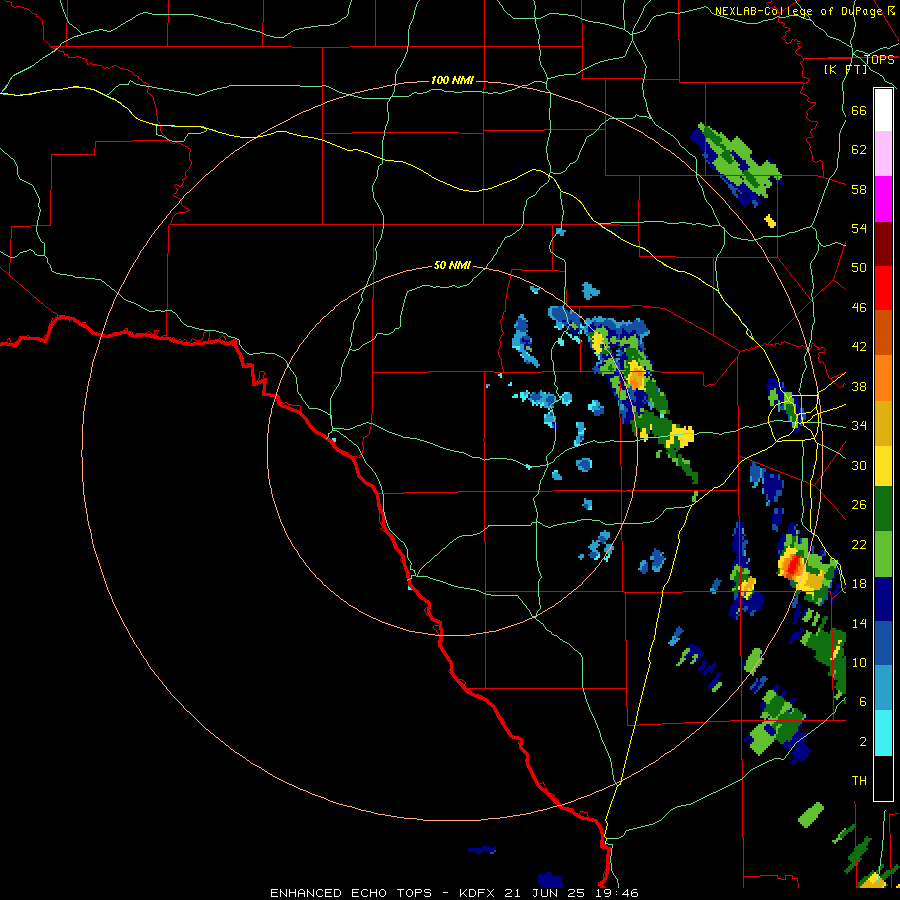The width and height of the screenshot is (900, 900).
Task: Click the '46' legend value
Action: (x=859, y=308)
